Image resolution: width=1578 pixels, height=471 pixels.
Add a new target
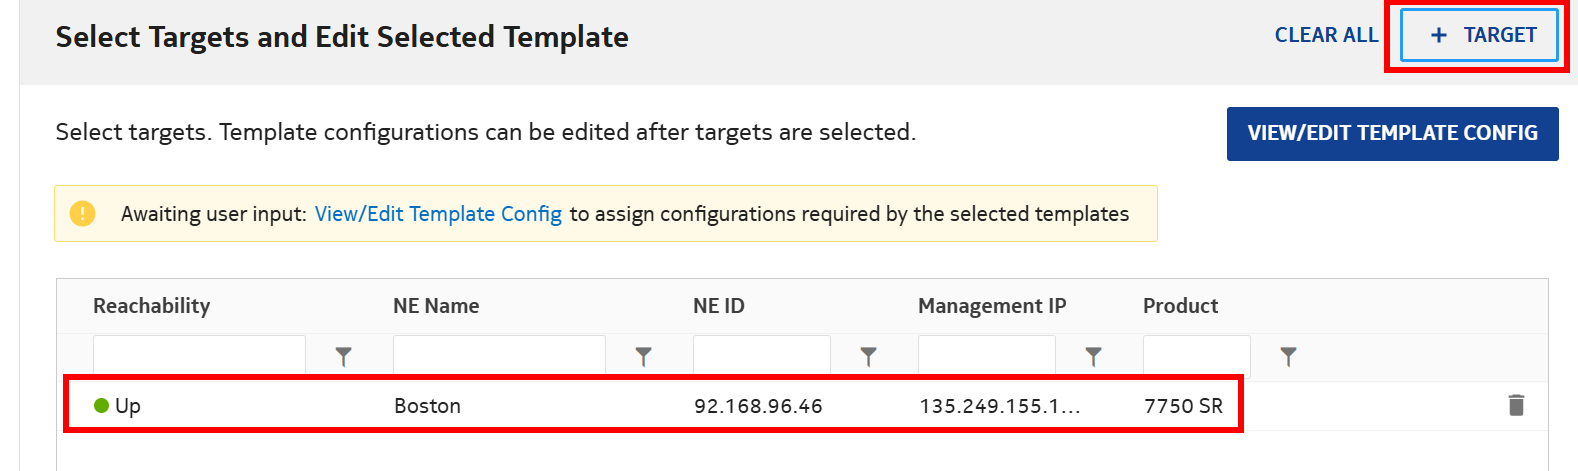pyautogui.click(x=1479, y=36)
